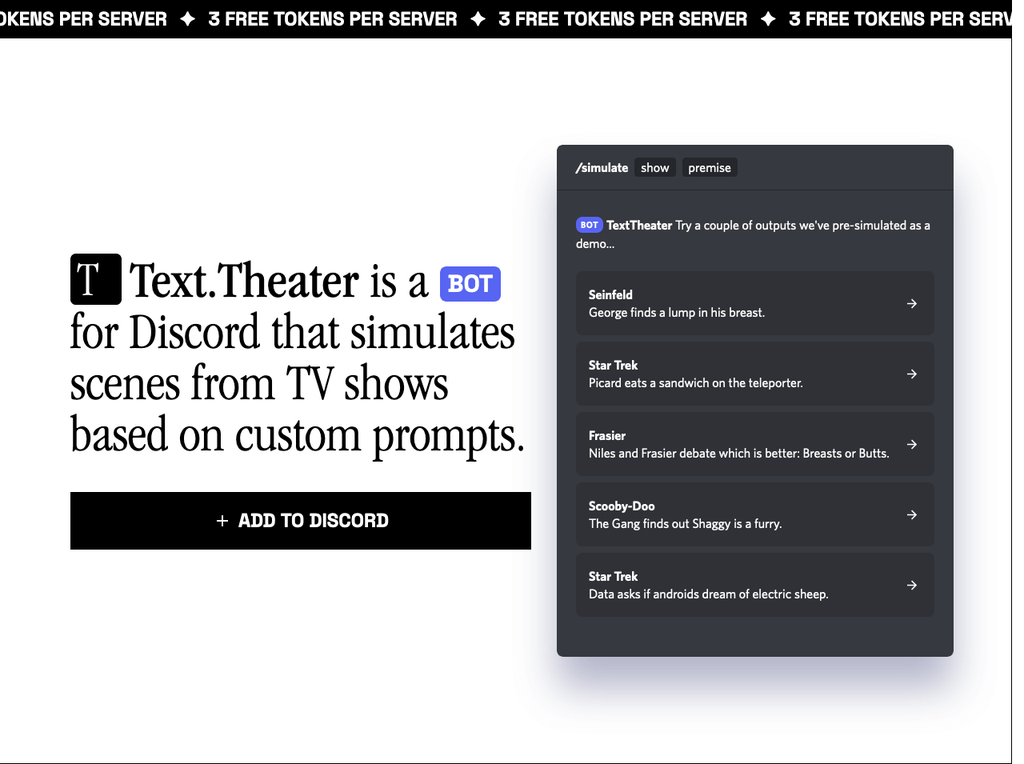Click the BOT badge in the headline

click(x=470, y=284)
